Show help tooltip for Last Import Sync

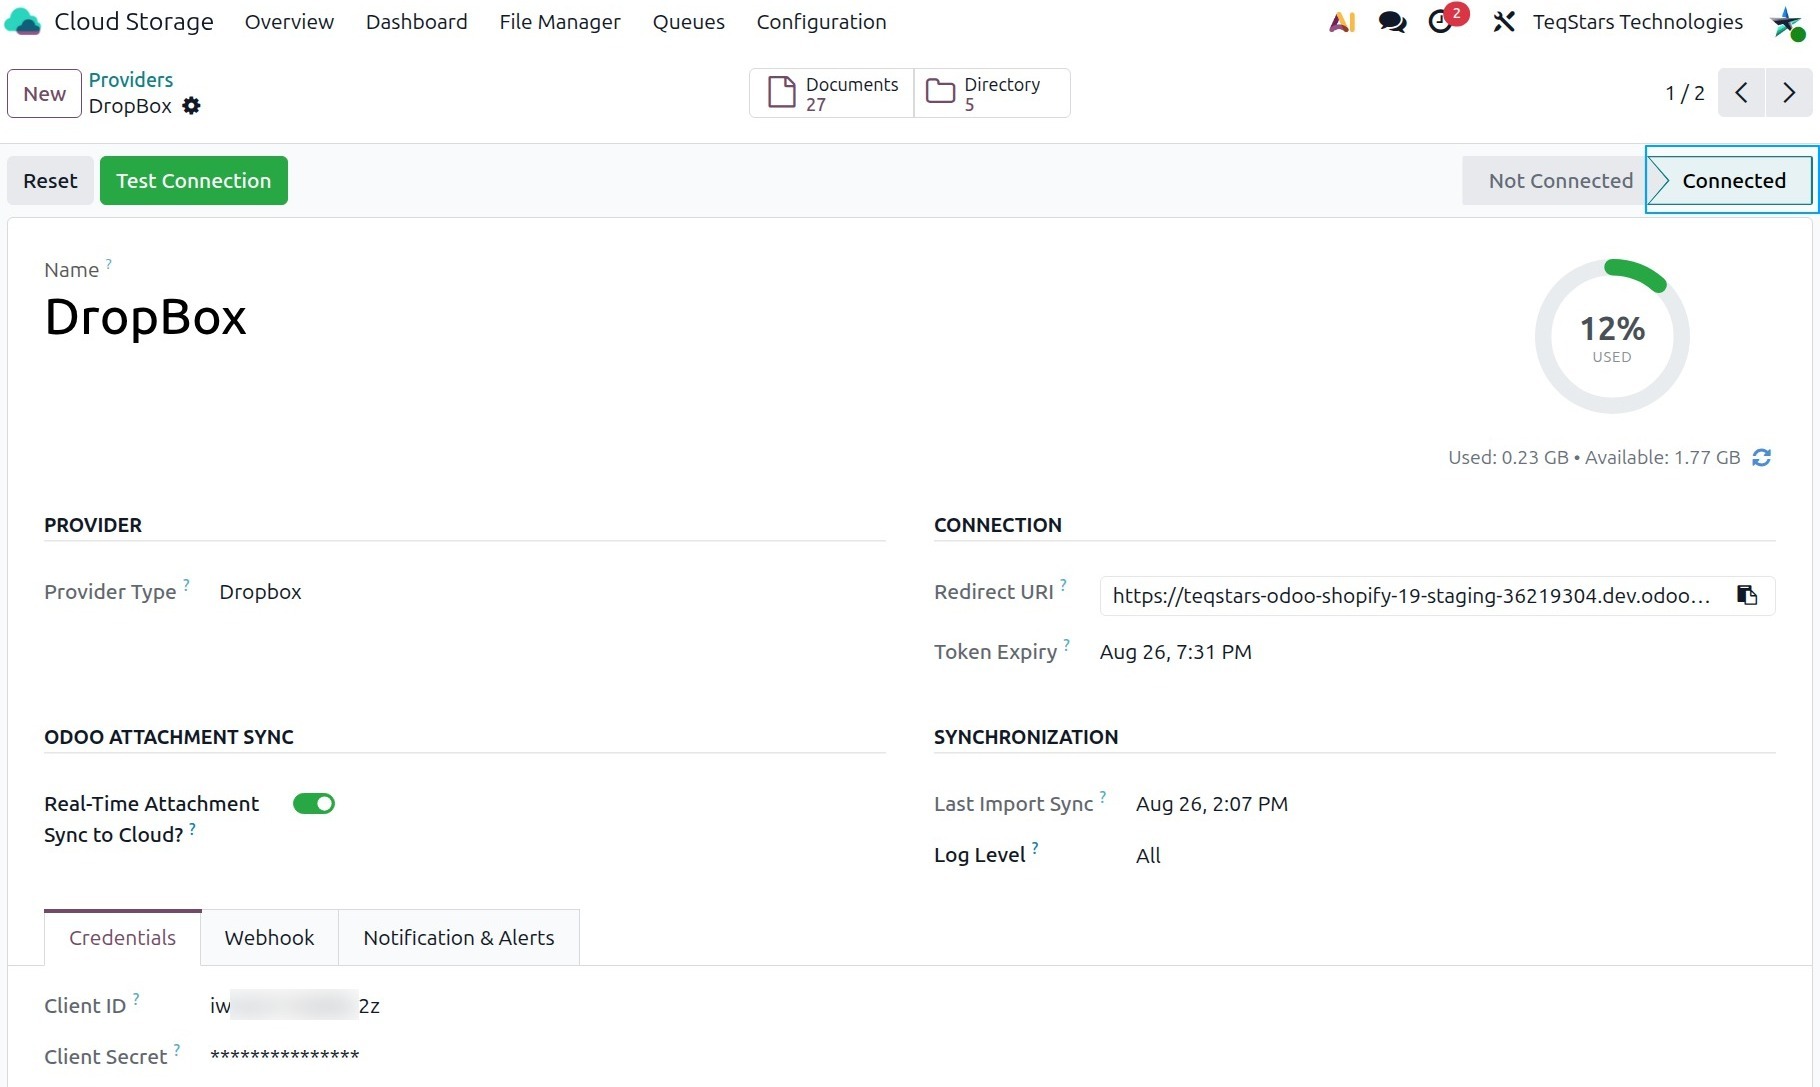pos(1103,797)
